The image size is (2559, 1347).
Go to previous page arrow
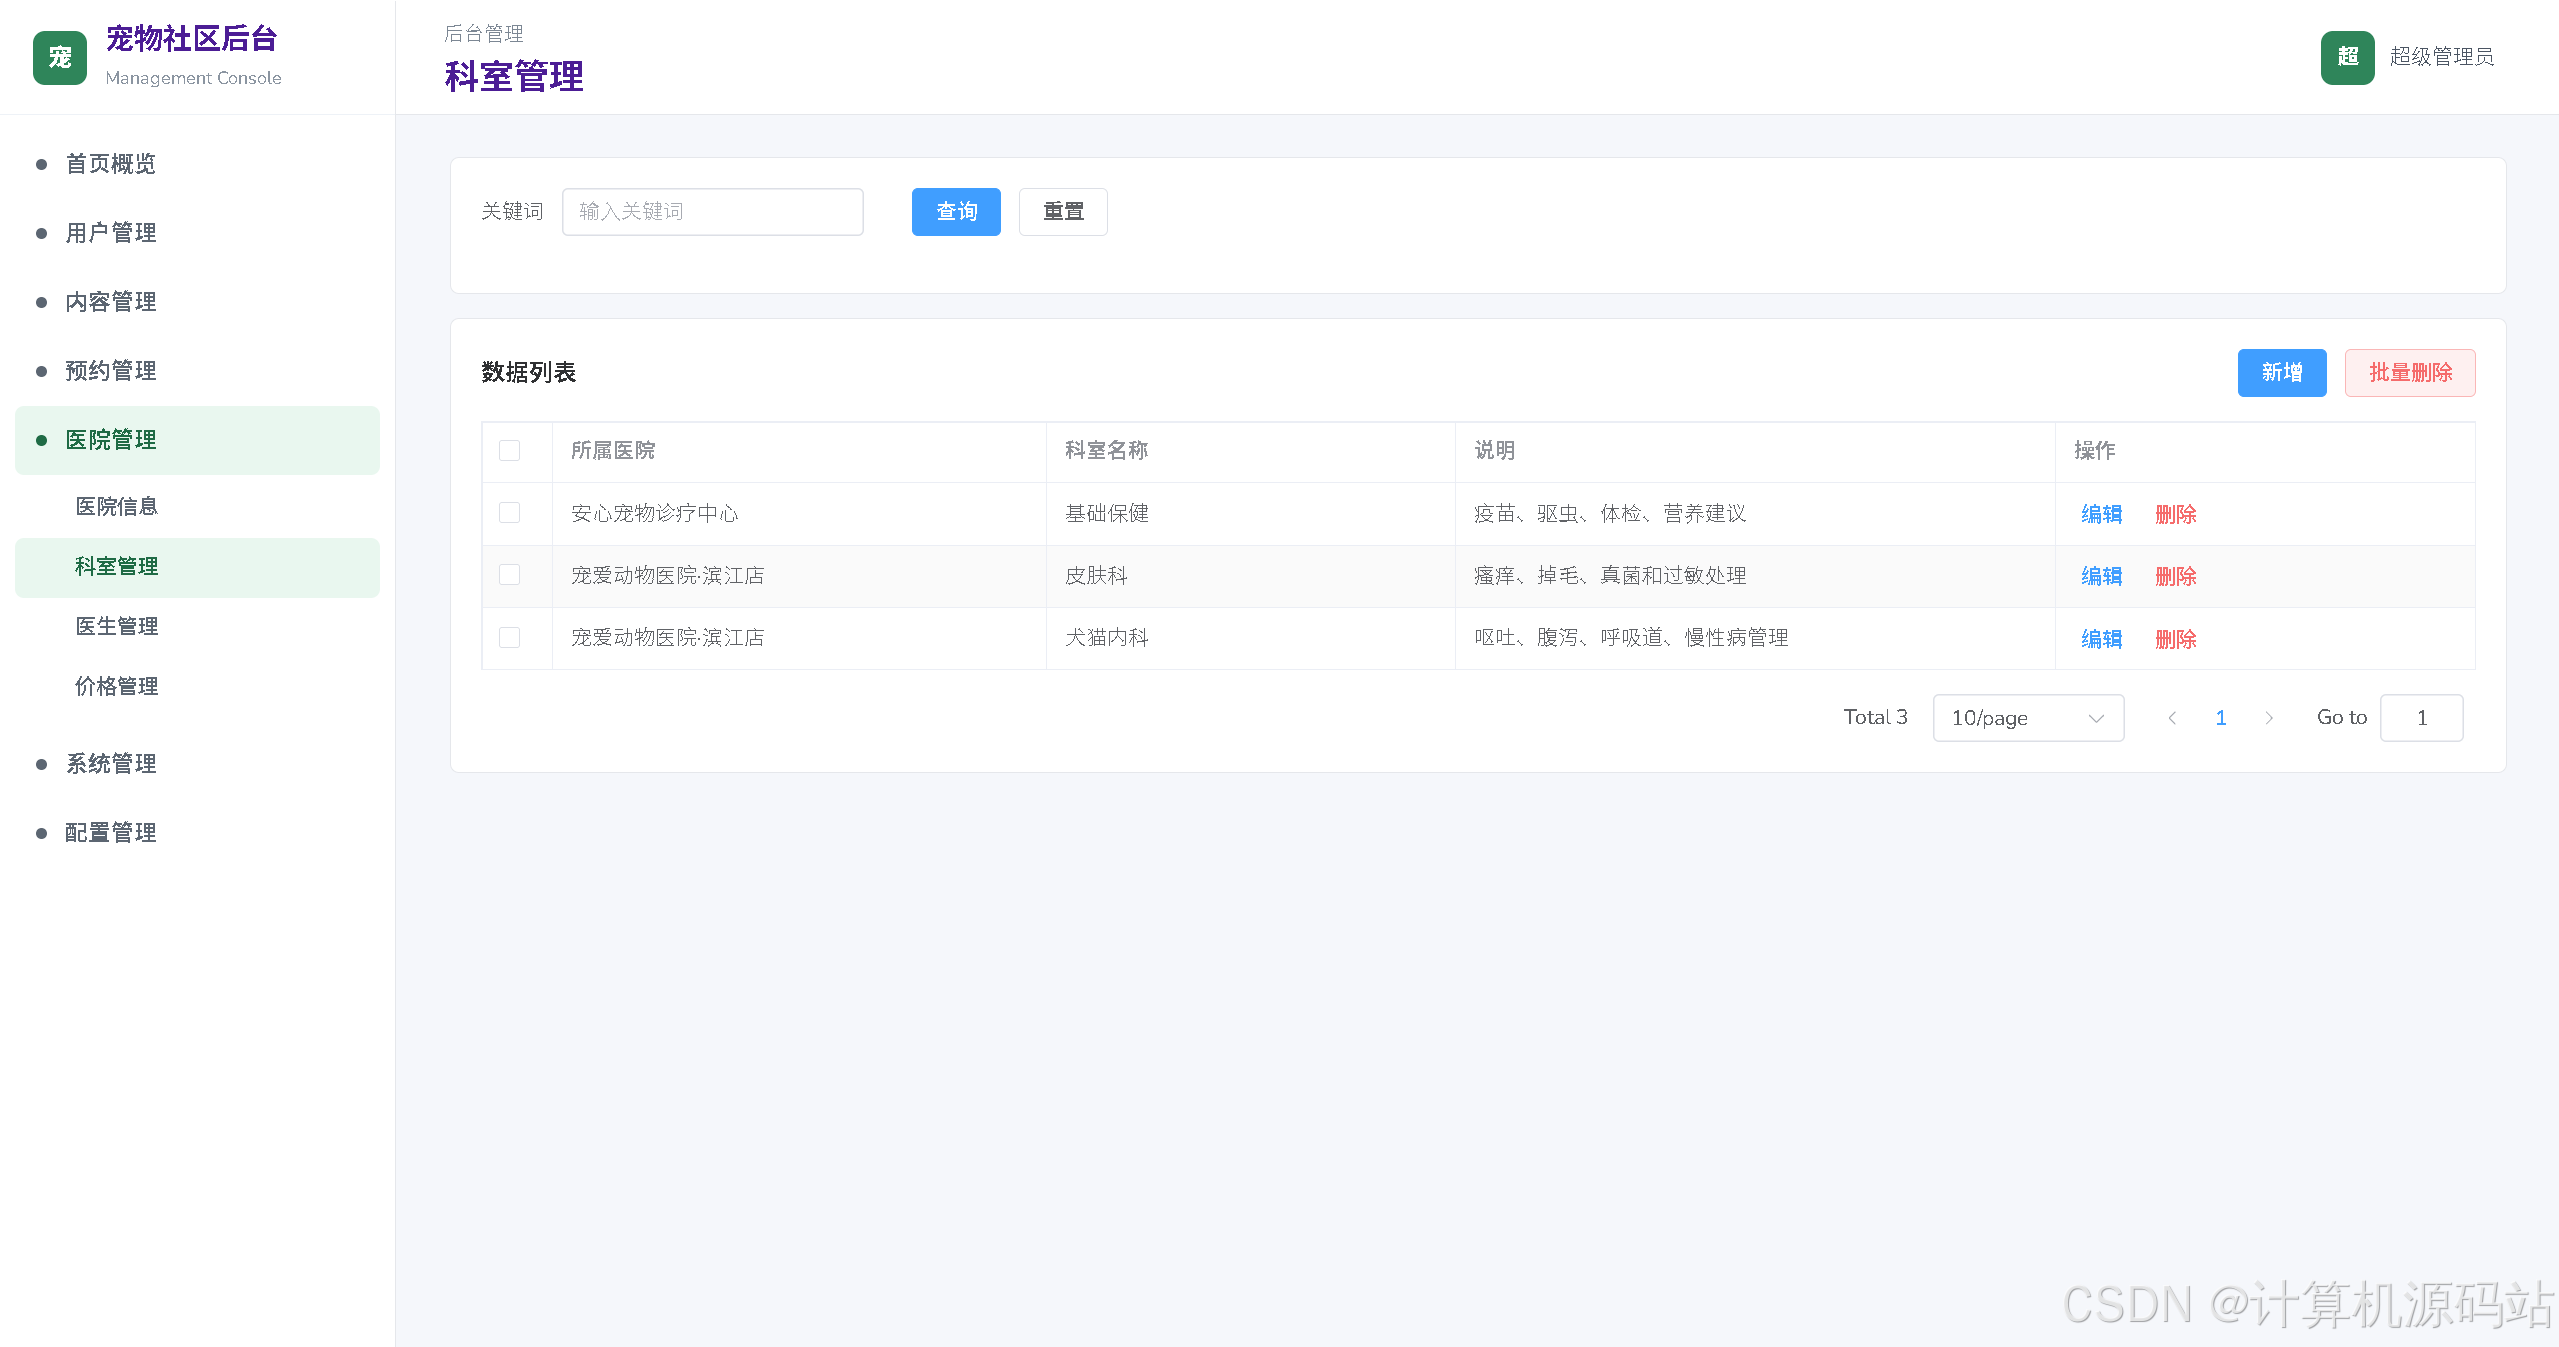[2172, 718]
